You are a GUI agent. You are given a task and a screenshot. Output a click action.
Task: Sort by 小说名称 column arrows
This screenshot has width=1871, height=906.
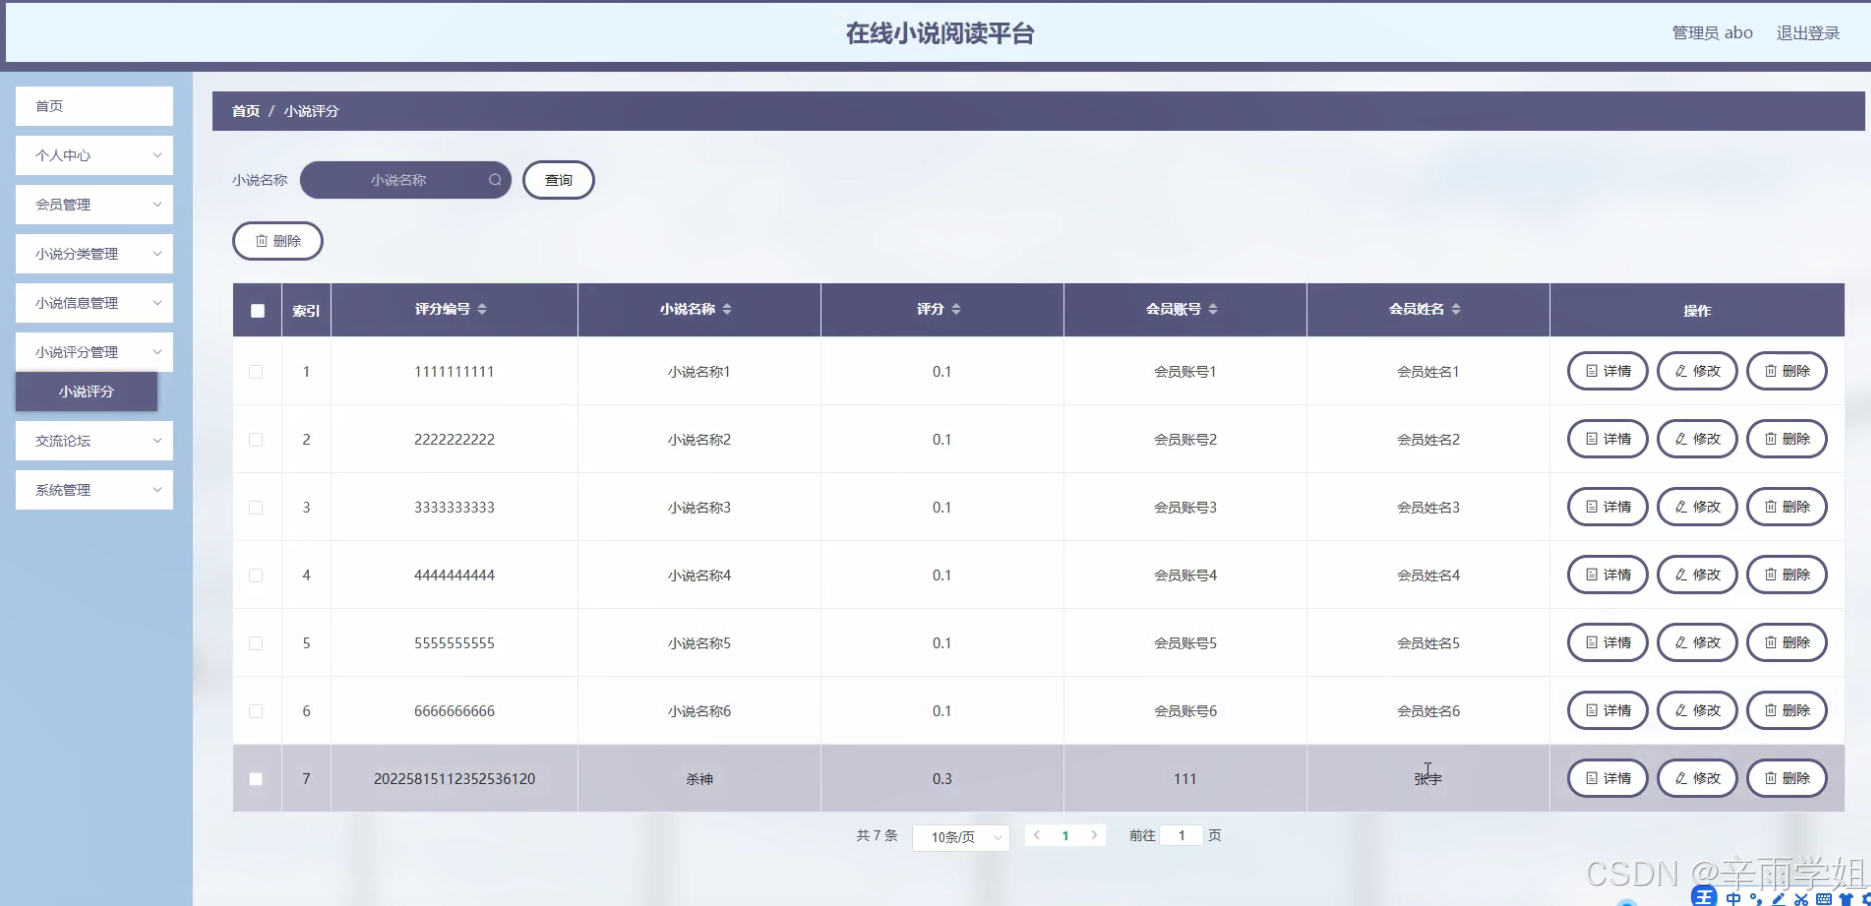coord(727,309)
